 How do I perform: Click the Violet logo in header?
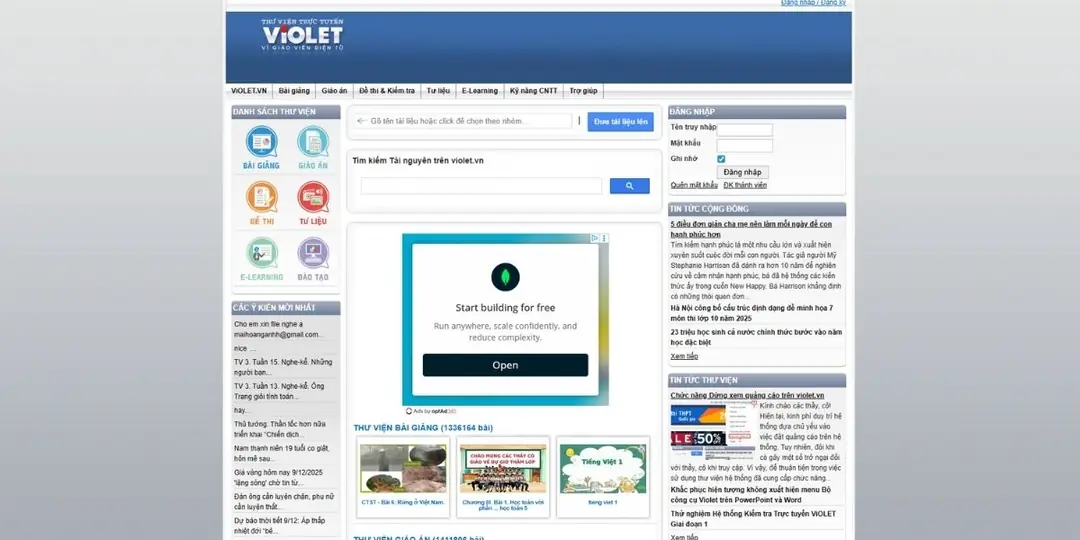point(302,35)
